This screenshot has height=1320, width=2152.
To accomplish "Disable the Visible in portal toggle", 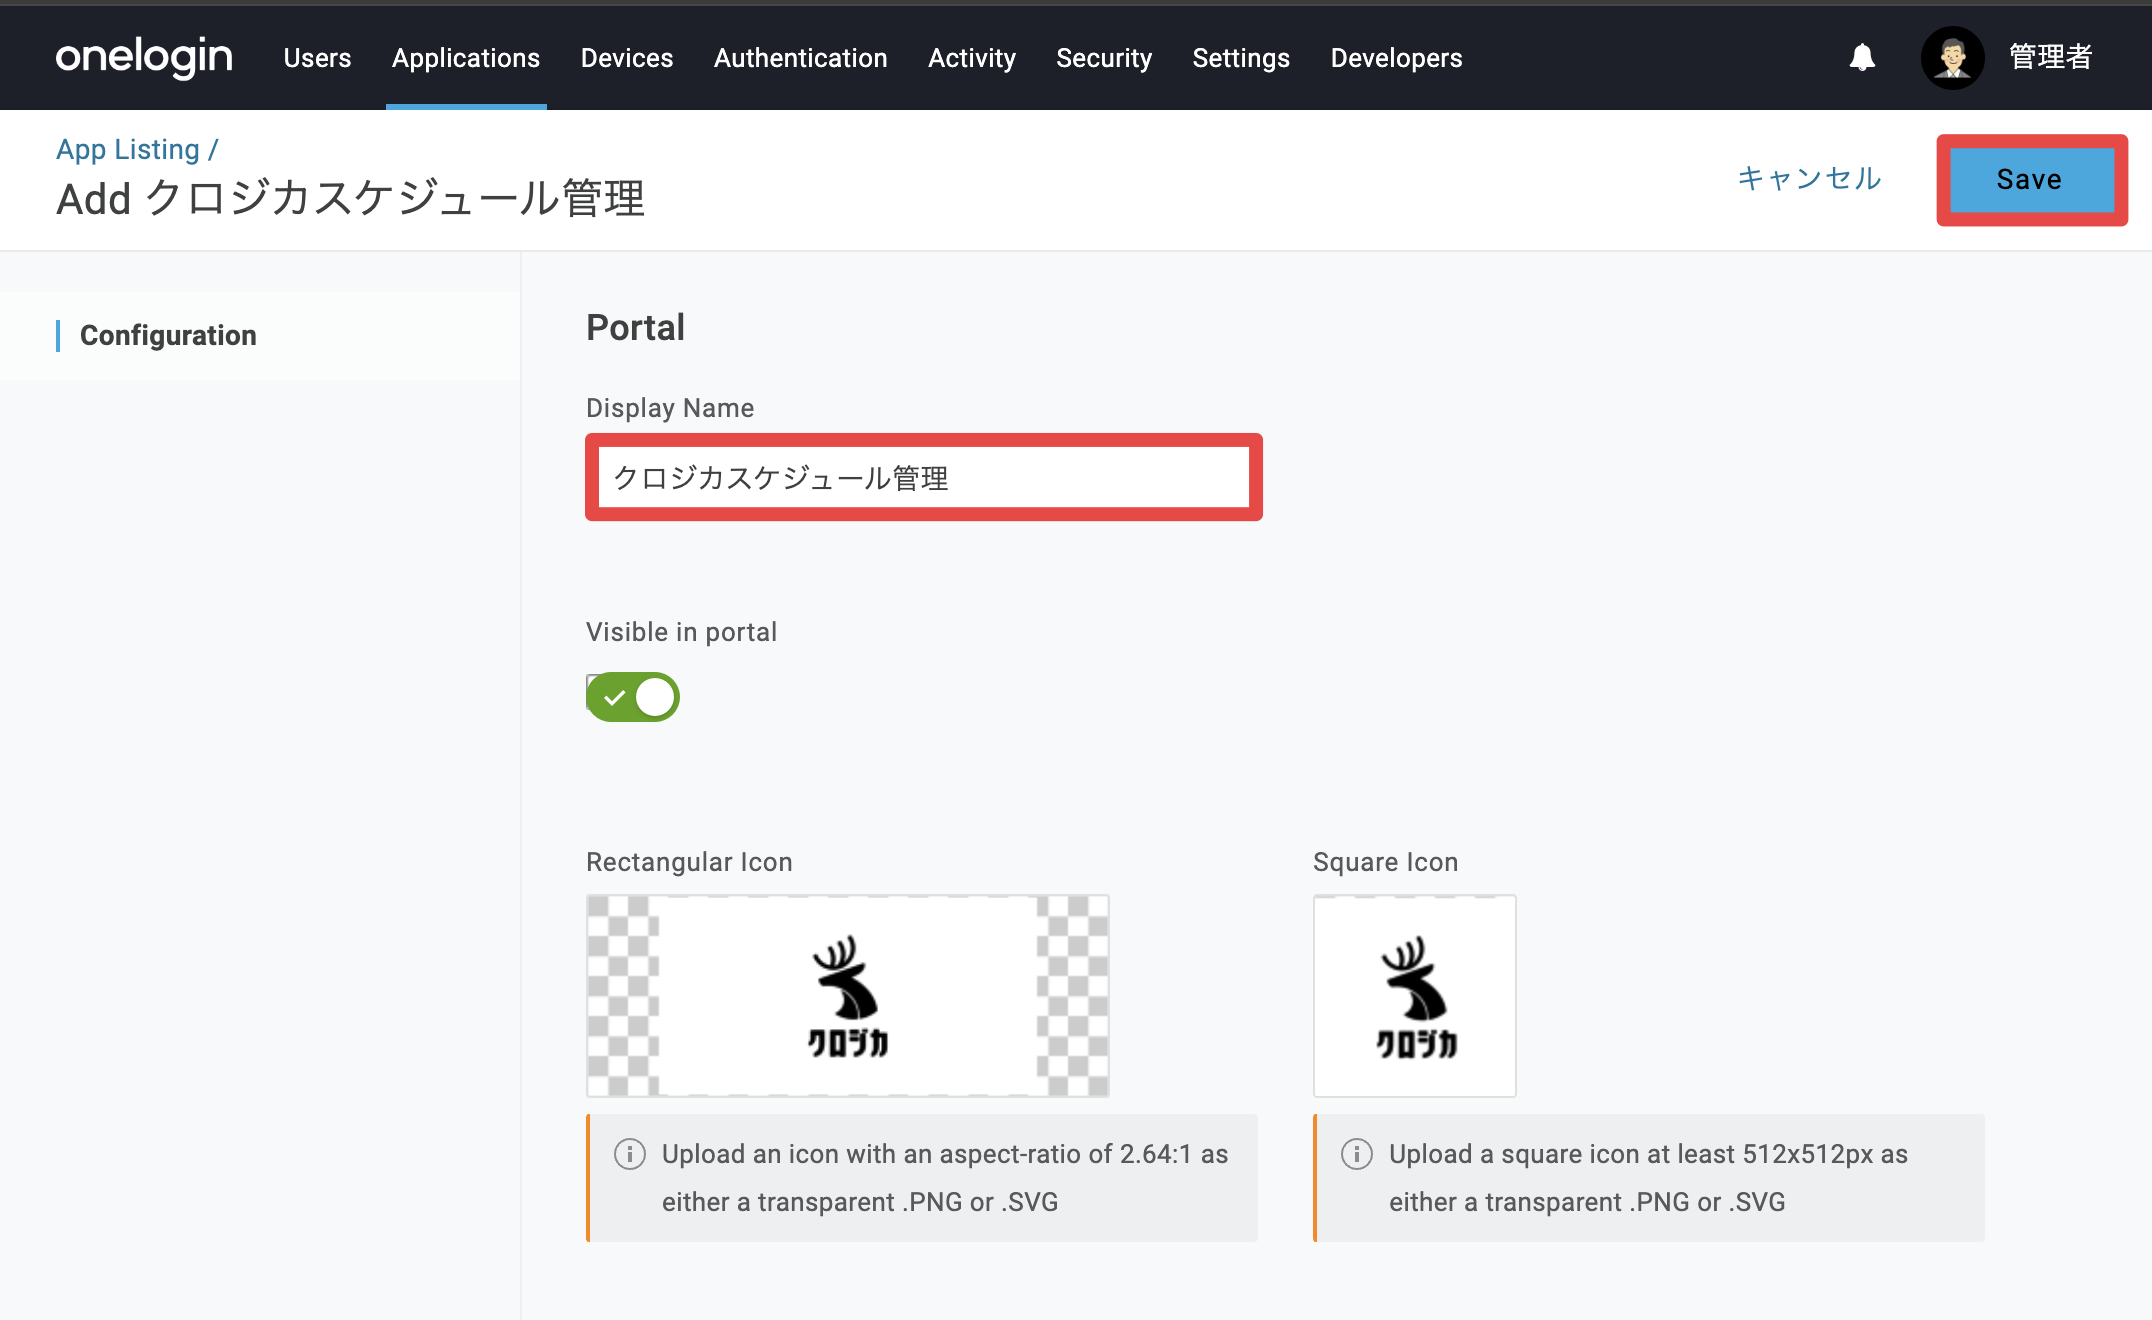I will [x=632, y=697].
